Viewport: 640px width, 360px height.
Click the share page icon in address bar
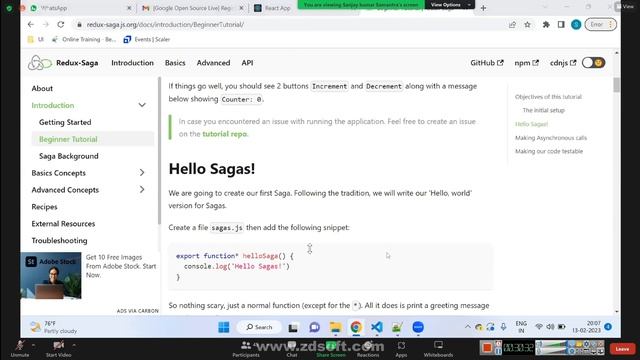tap(512, 25)
